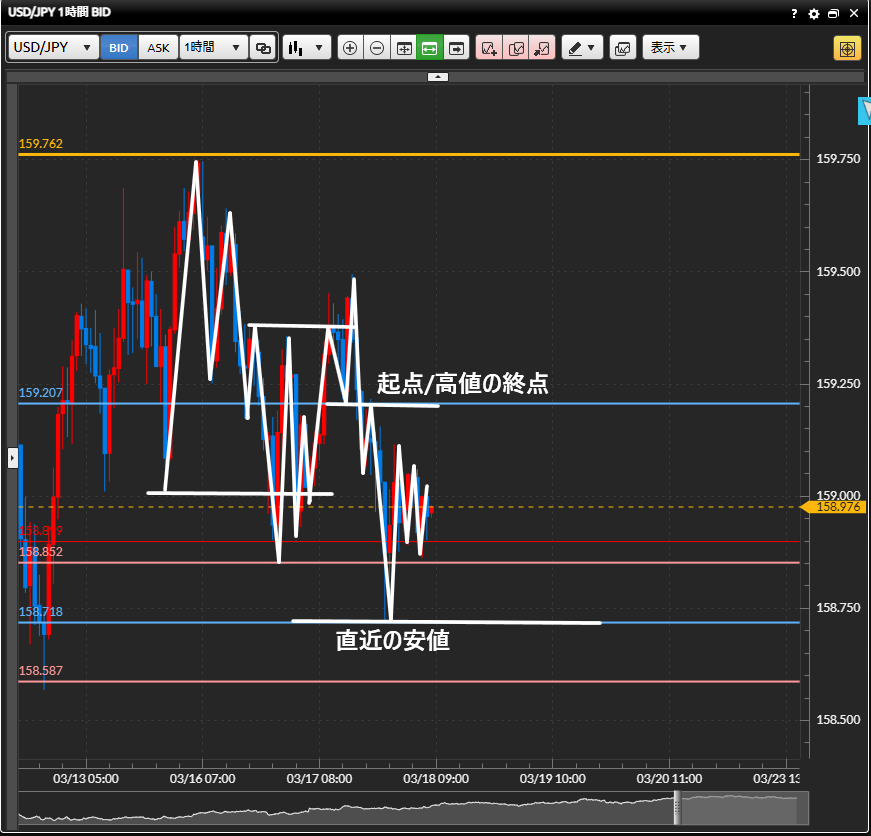Zoom out with the minus magnifier icon
The image size is (871, 836).
376,47
